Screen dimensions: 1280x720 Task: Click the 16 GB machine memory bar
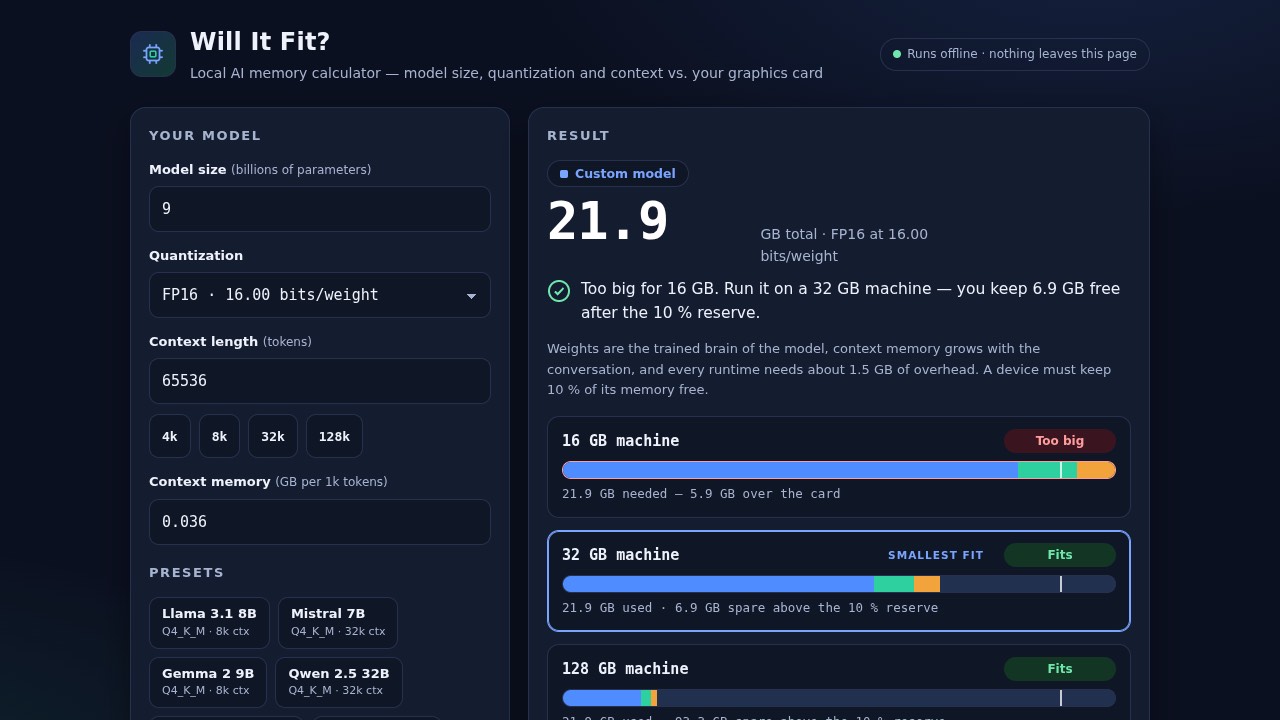coord(839,470)
